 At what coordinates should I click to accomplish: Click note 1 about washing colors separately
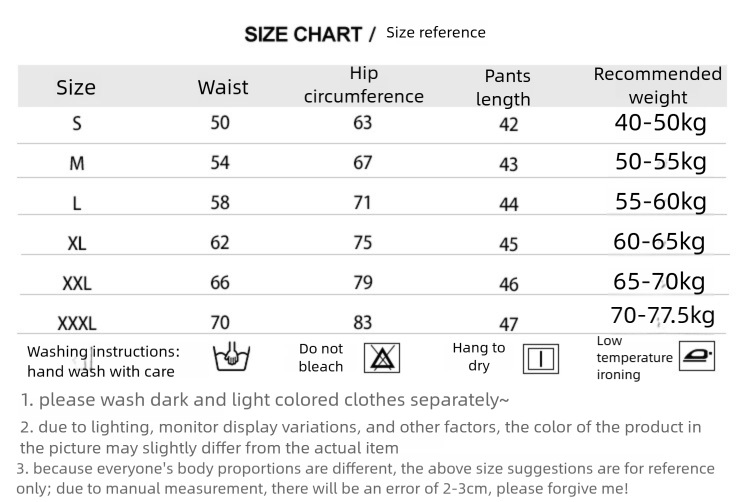click(266, 400)
